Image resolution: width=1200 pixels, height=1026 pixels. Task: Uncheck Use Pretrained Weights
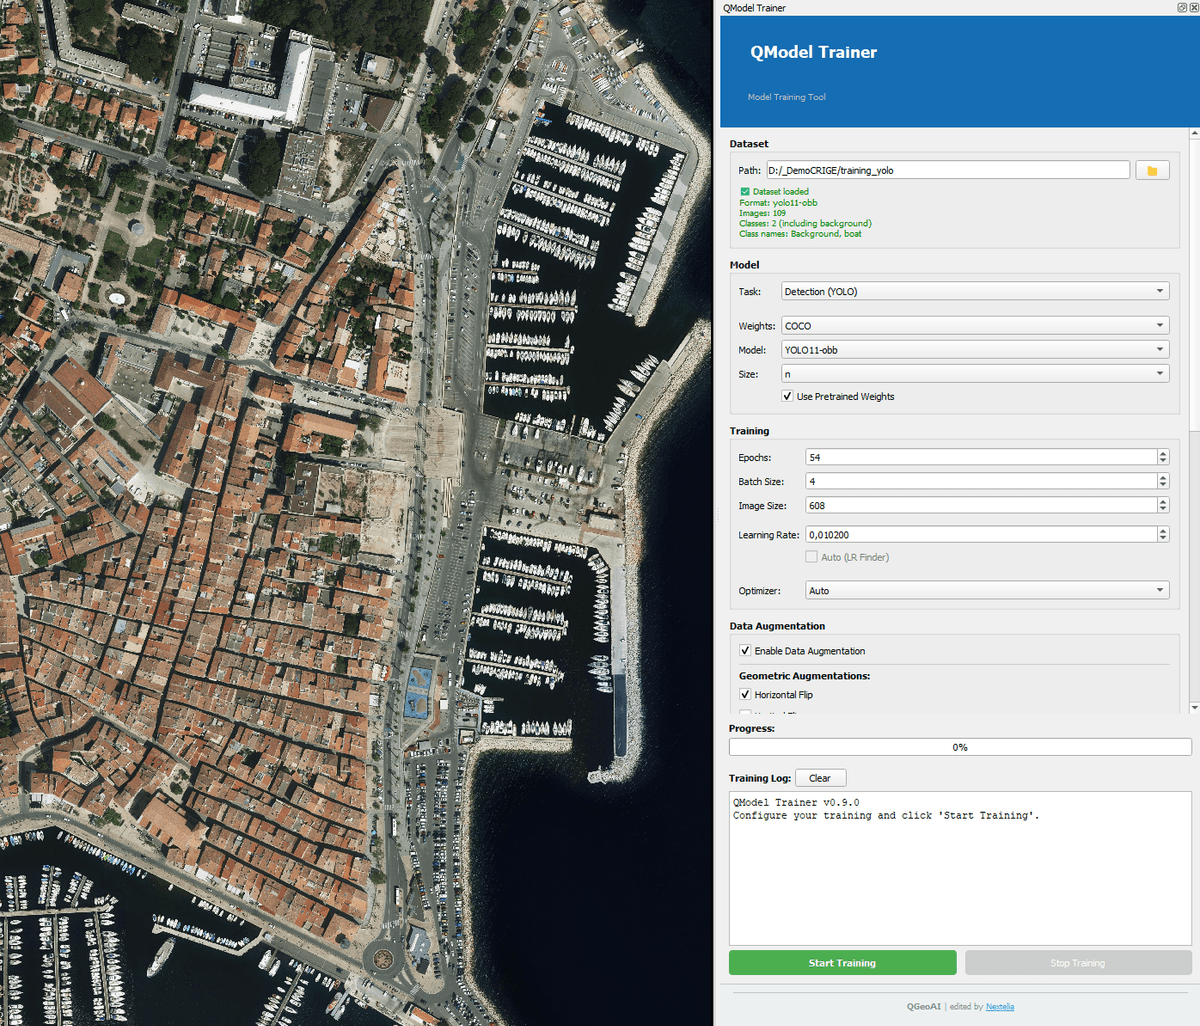click(x=787, y=396)
